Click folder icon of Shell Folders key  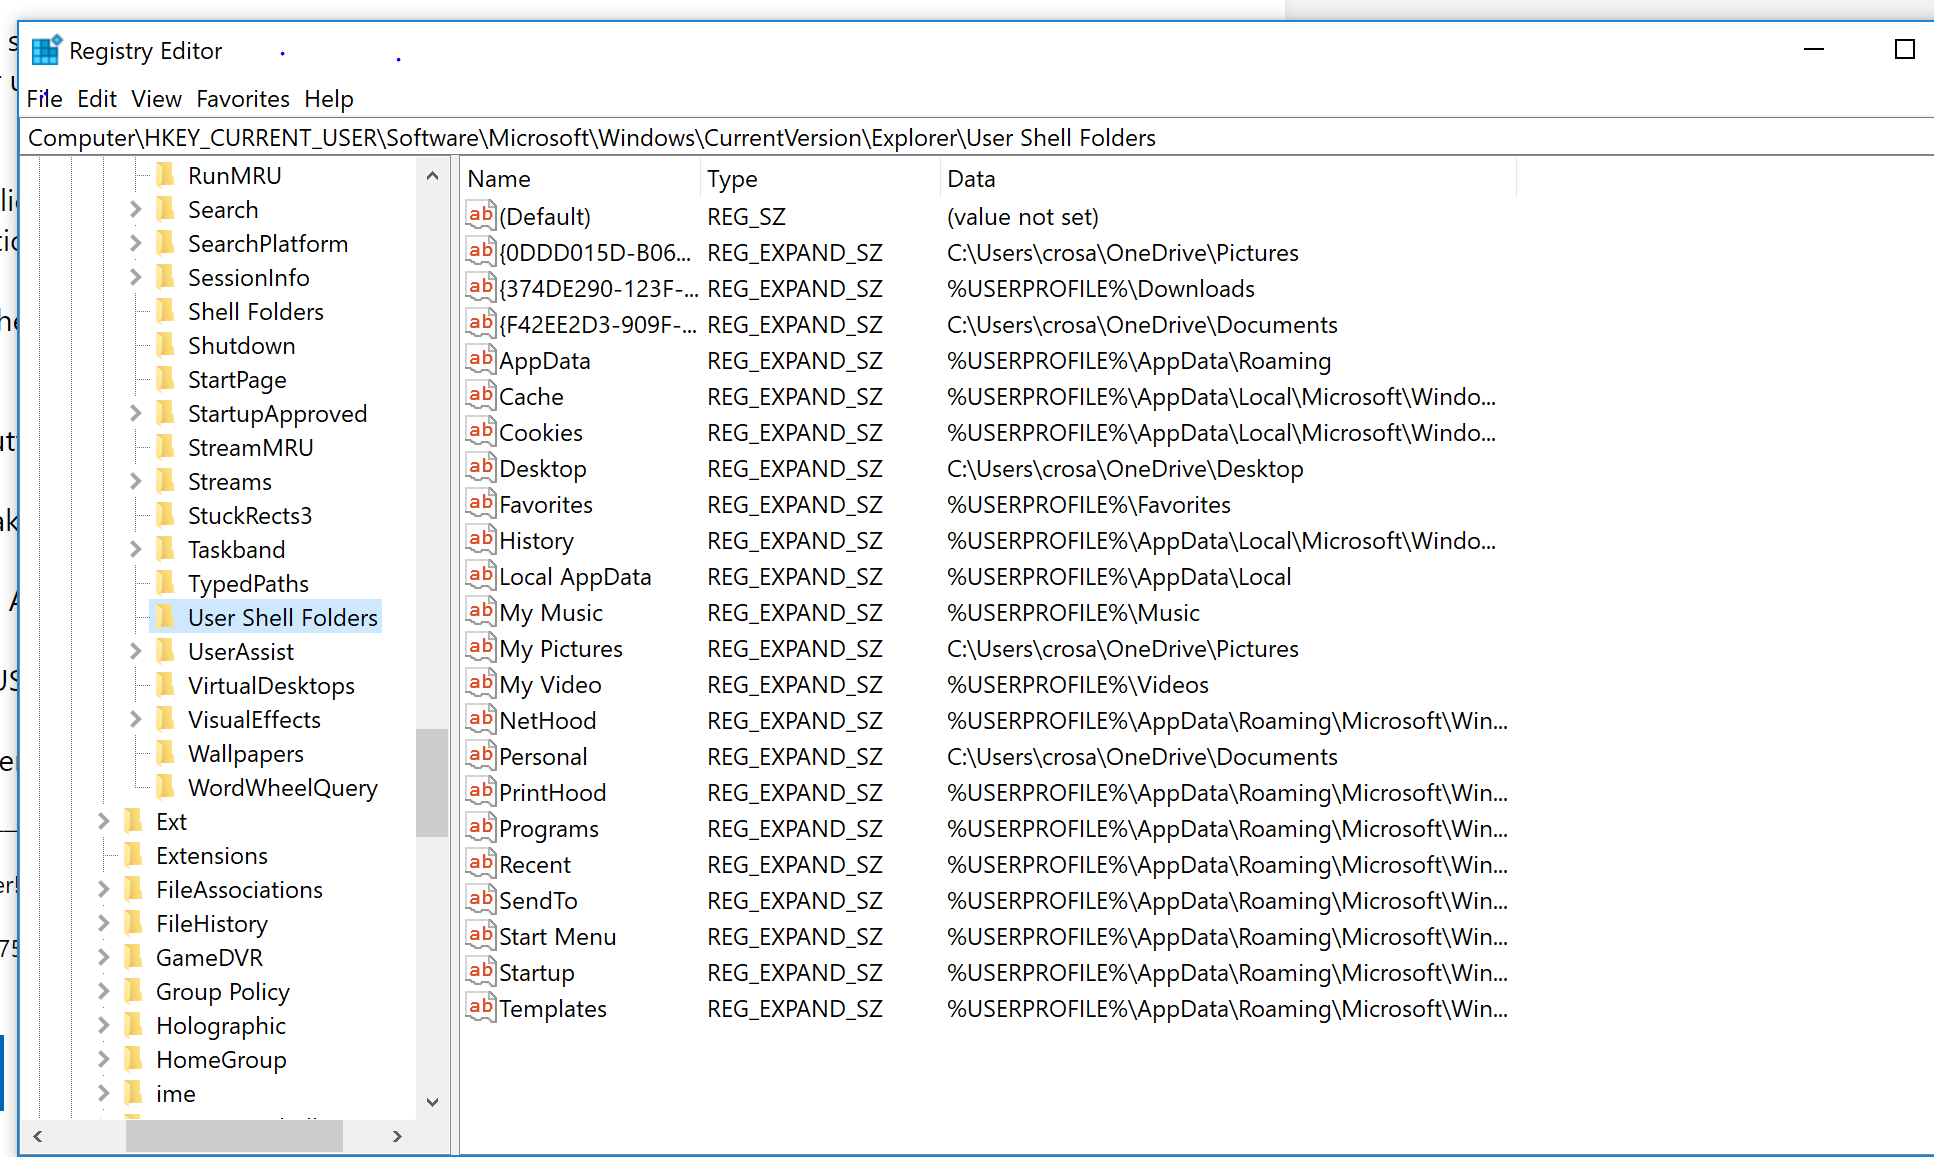[166, 311]
